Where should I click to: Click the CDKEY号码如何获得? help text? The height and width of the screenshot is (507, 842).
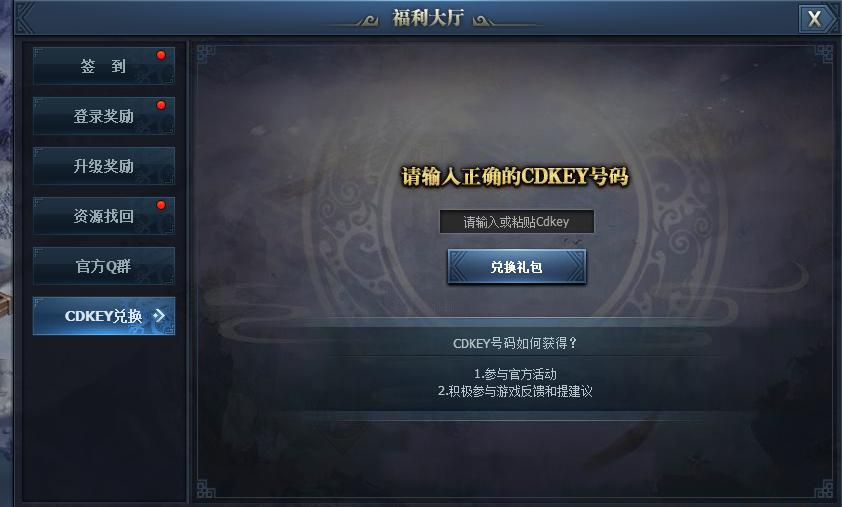coord(515,343)
